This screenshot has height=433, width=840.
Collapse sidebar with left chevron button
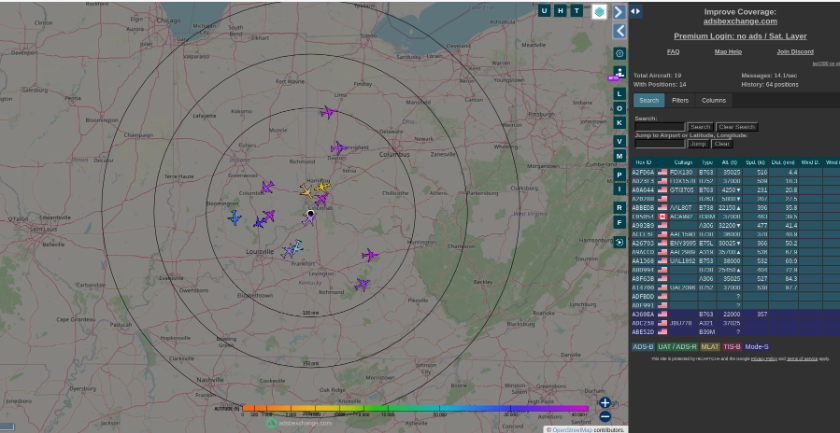click(619, 31)
